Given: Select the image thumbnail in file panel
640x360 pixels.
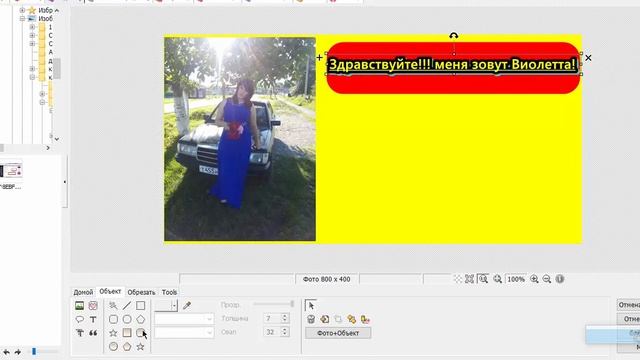Looking at the screenshot, I should (x=11, y=171).
